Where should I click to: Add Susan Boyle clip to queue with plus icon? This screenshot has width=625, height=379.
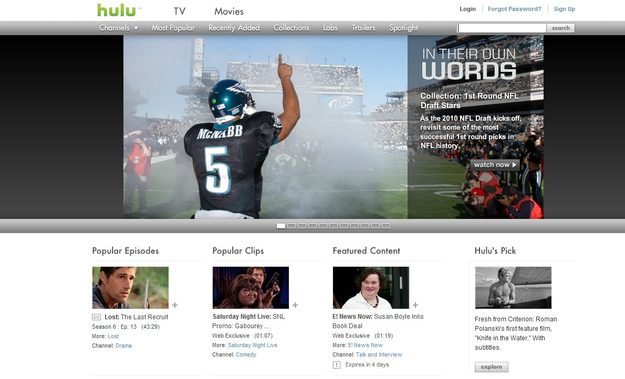point(415,305)
